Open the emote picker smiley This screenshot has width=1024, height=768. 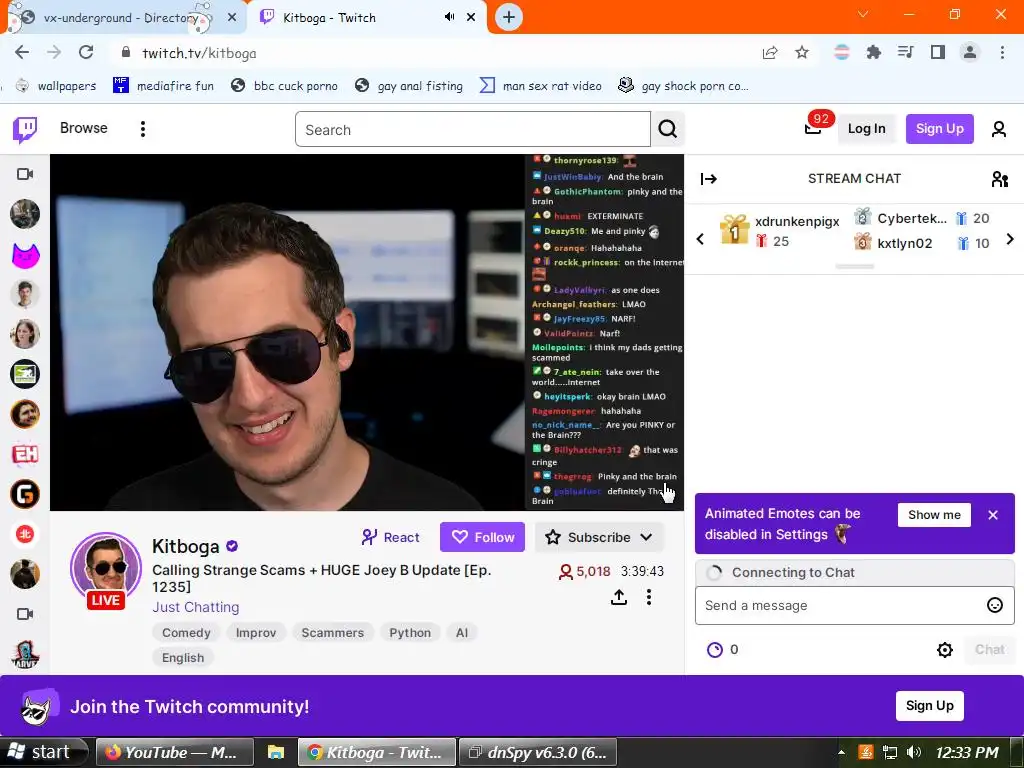point(995,605)
